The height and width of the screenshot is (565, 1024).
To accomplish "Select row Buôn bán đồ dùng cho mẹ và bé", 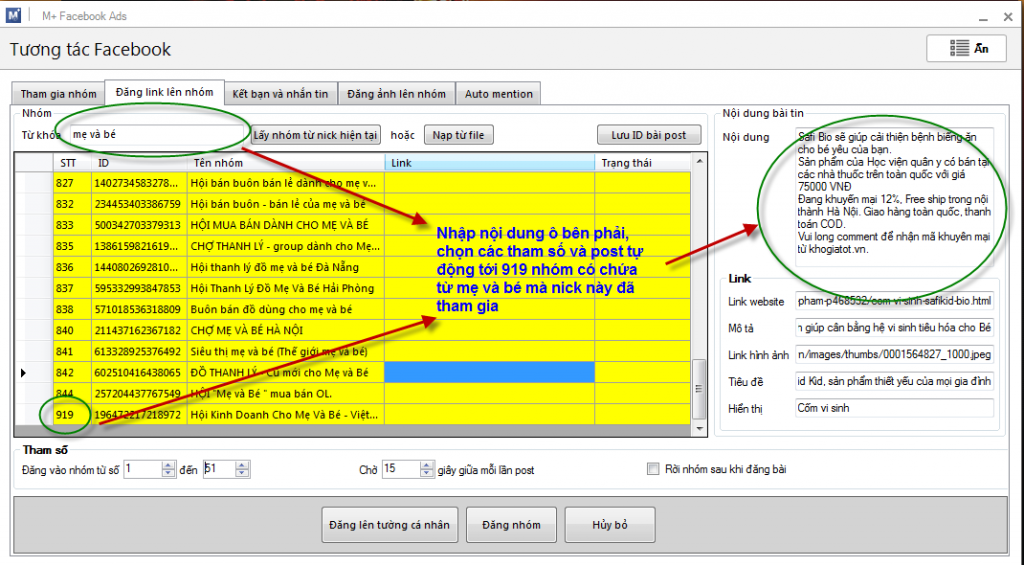I will point(353,309).
